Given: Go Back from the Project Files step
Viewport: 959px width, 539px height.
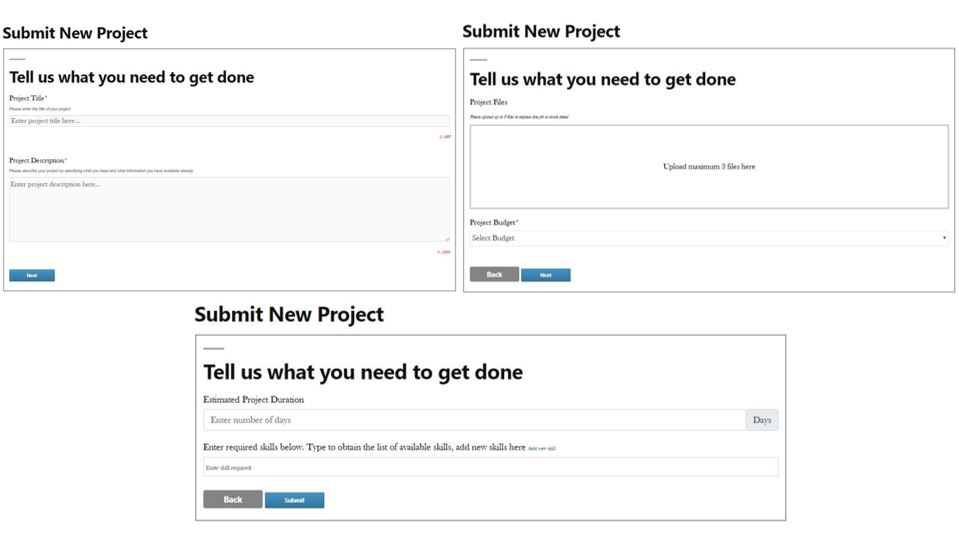Looking at the screenshot, I should pos(494,274).
